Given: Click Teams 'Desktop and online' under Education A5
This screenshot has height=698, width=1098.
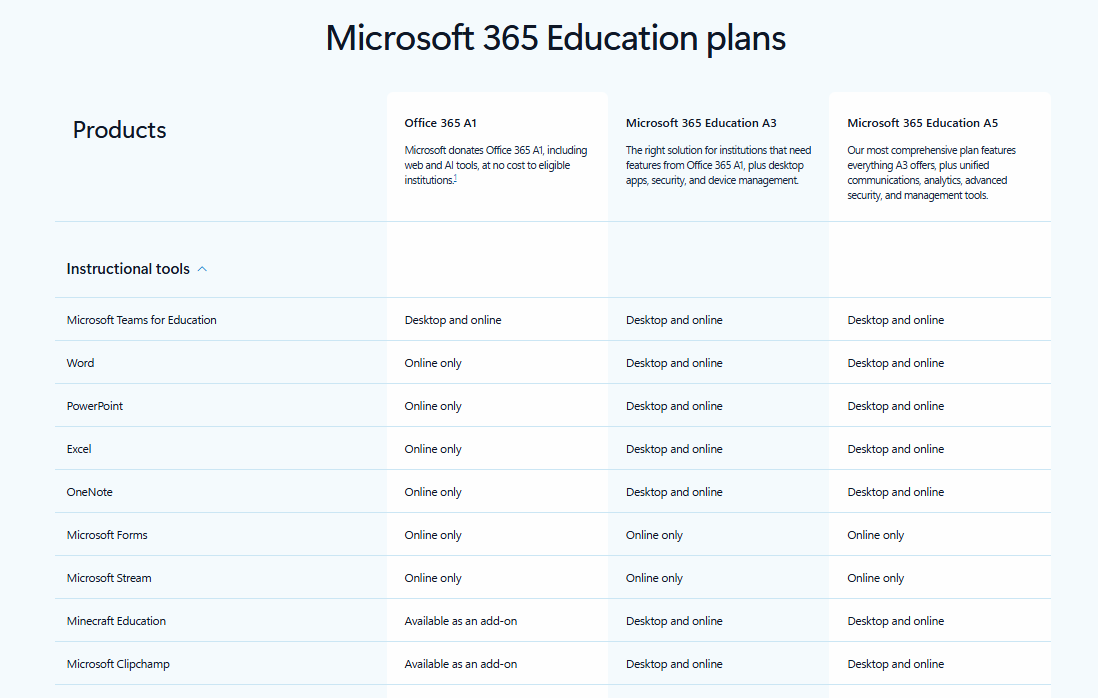Looking at the screenshot, I should point(896,320).
